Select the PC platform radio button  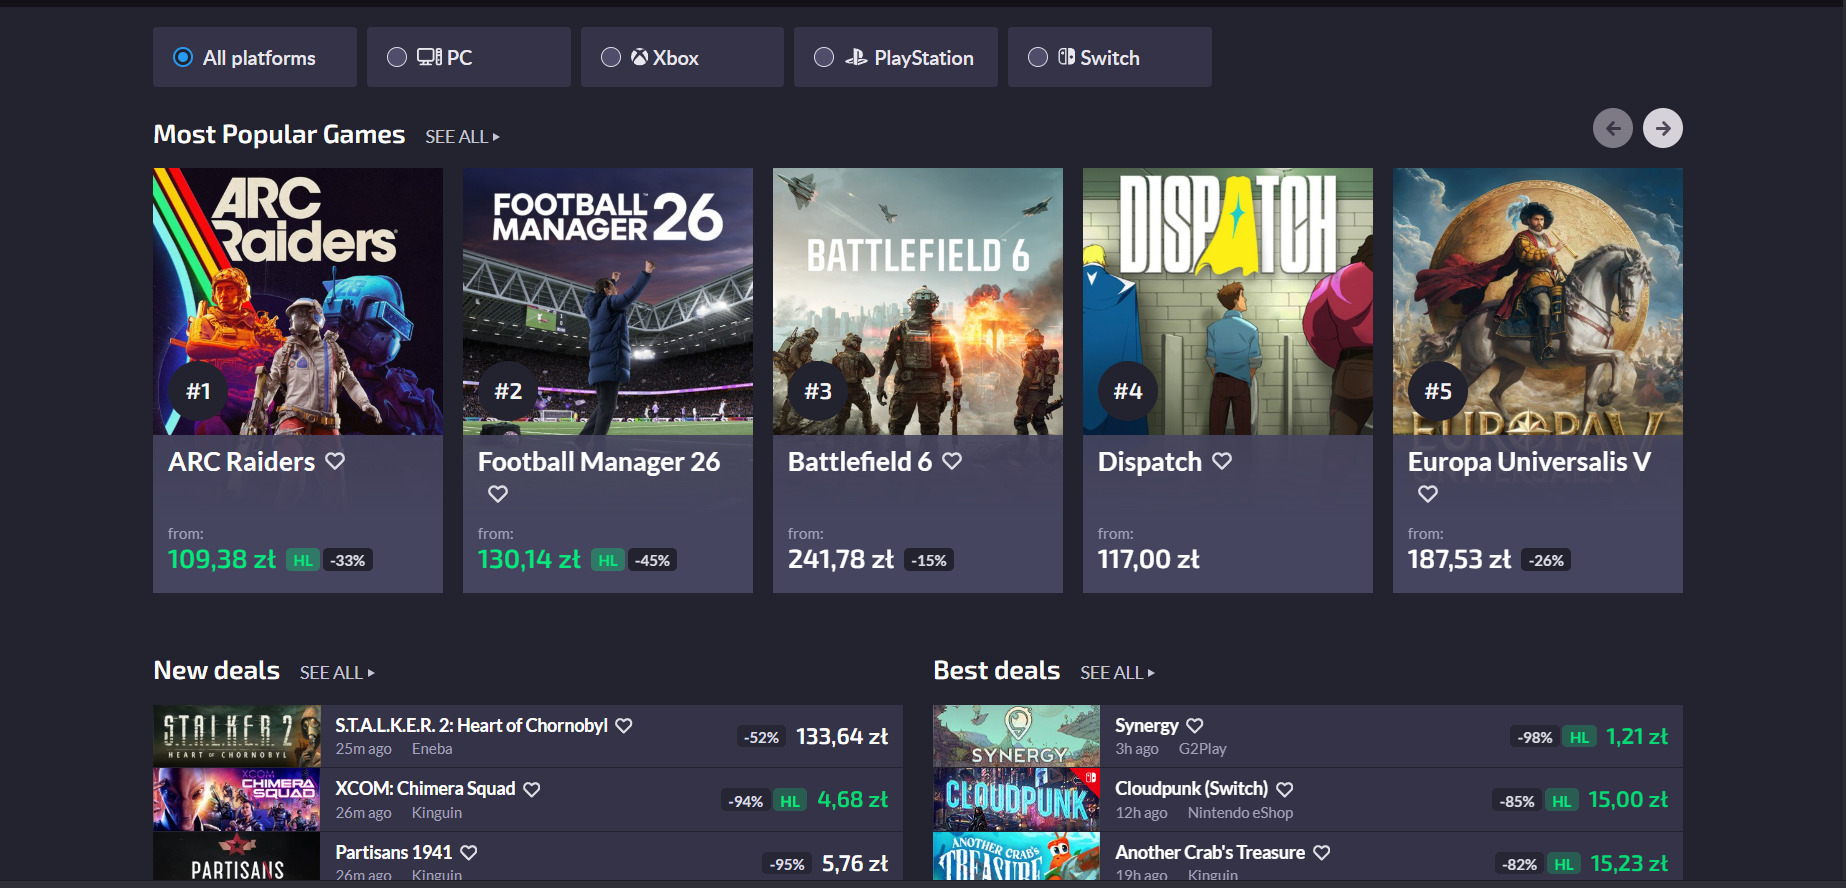coord(397,58)
